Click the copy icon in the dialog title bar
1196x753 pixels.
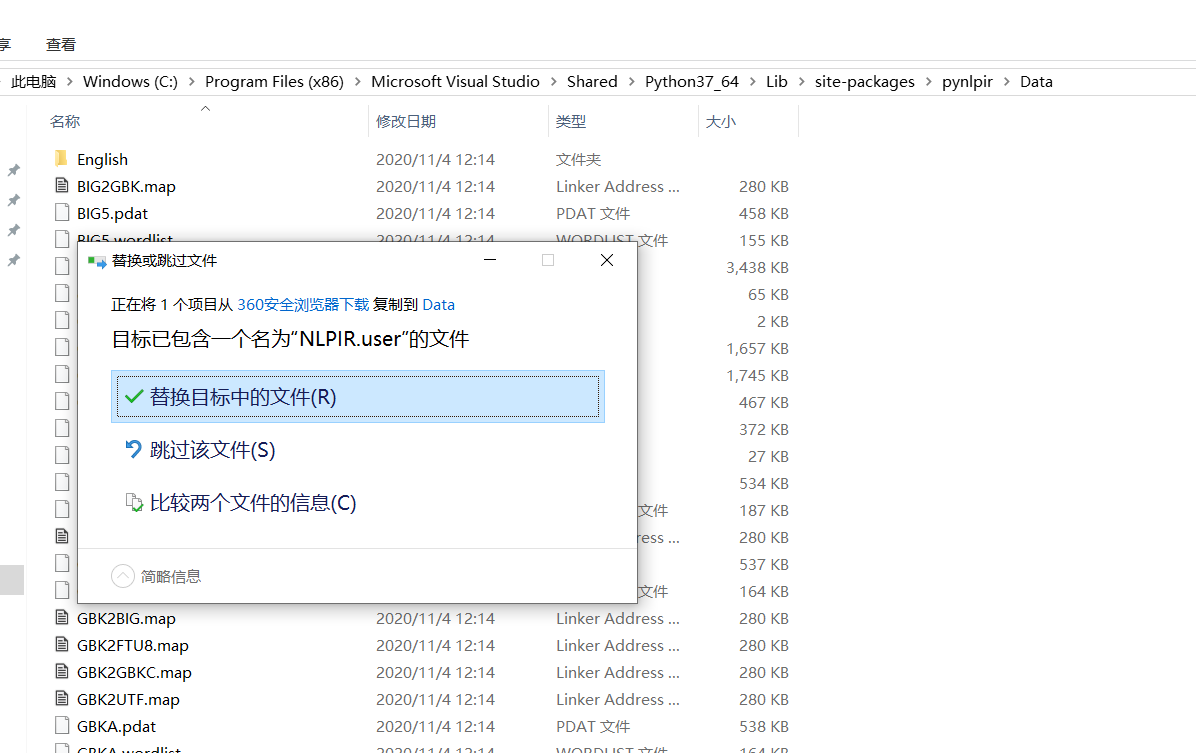(x=97, y=260)
